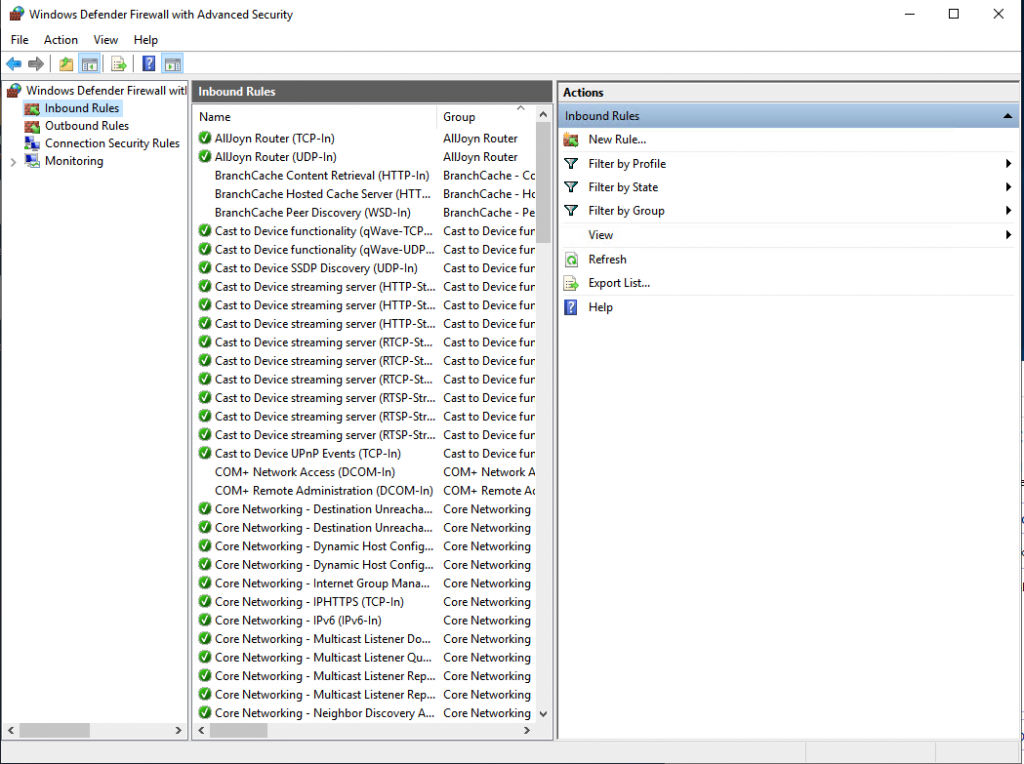This screenshot has height=764, width=1024.
Task: Select COM+ Remote Administration (DCOM-In) rule
Action: (x=364, y=490)
